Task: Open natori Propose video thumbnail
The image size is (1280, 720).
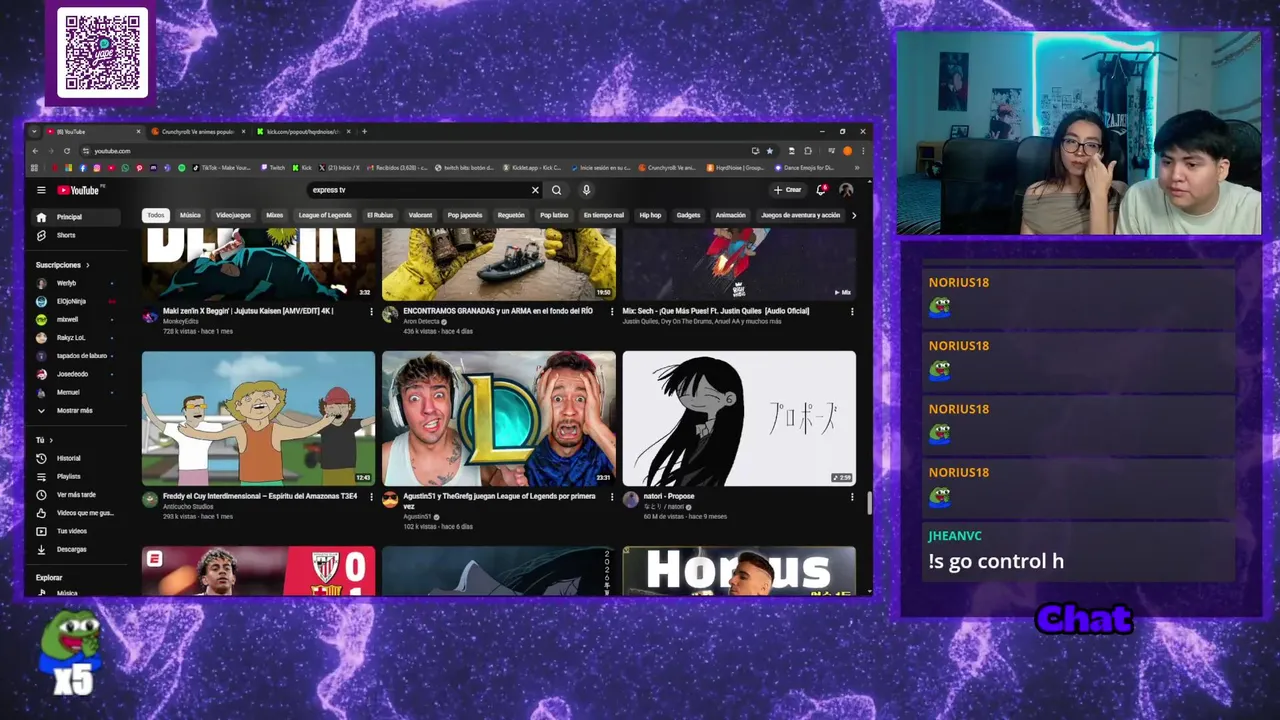Action: tap(739, 418)
